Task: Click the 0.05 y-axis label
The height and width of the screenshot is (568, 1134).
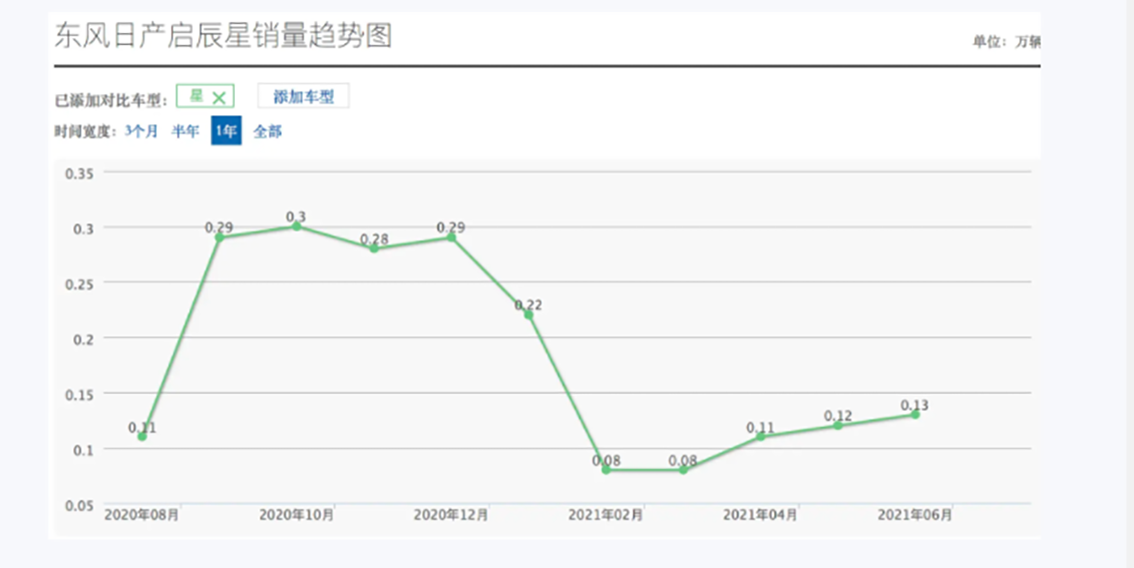Action: coord(80,505)
